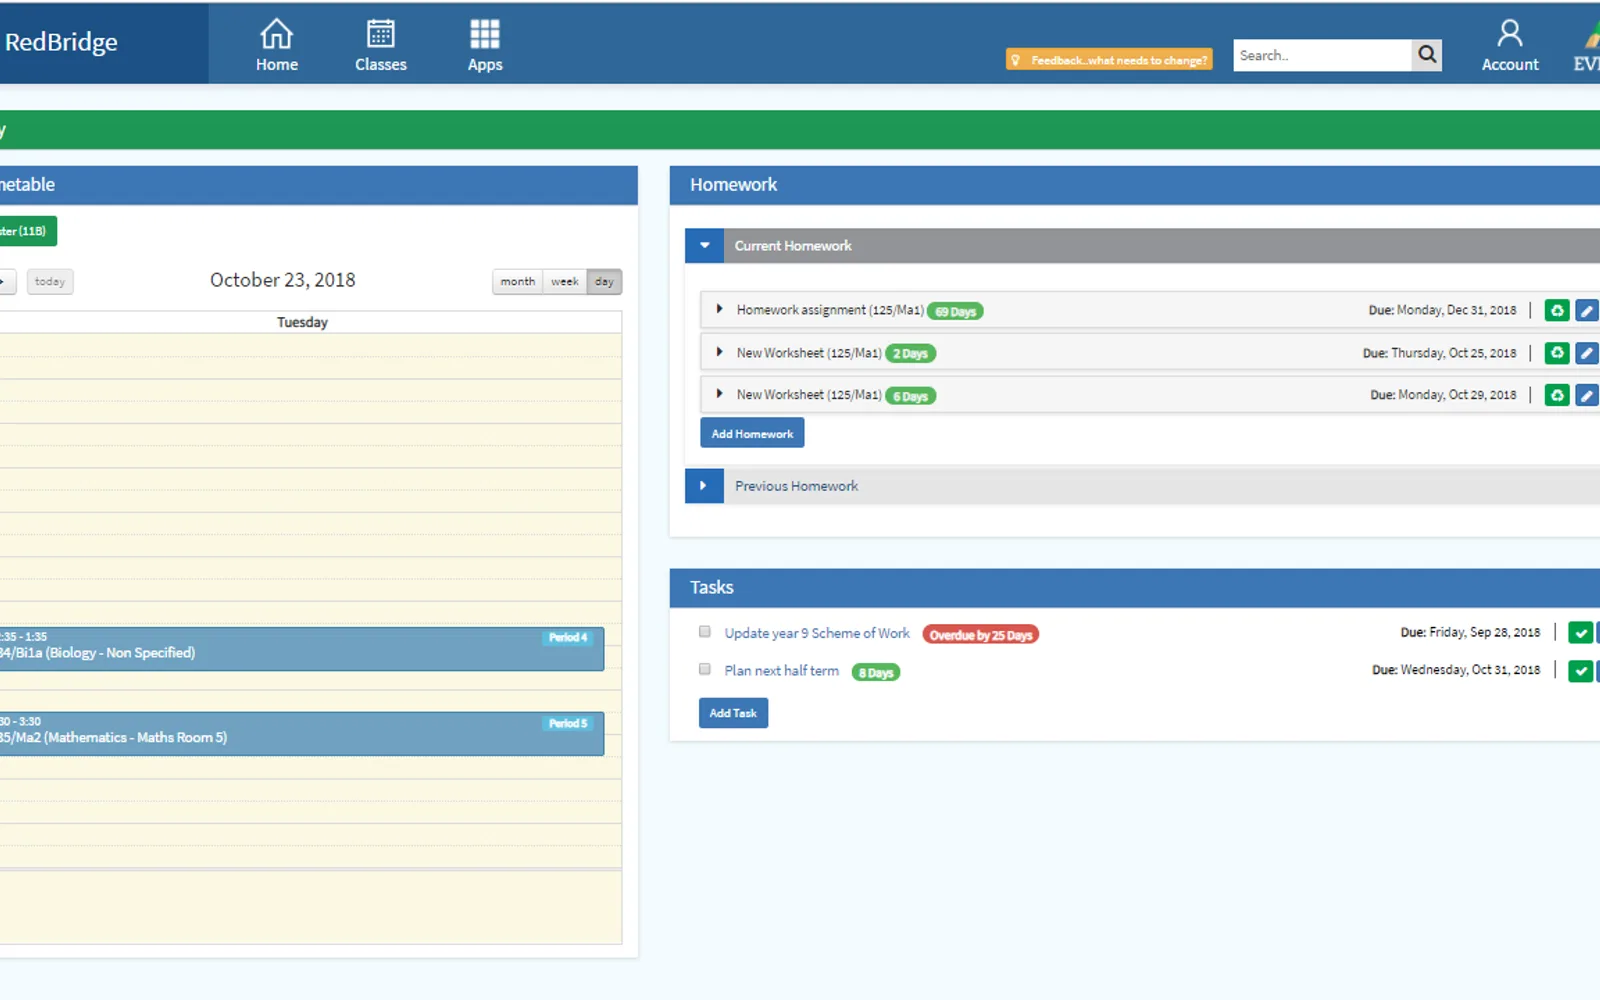Click the 8 Days badge
Image resolution: width=1600 pixels, height=1000 pixels.
pyautogui.click(x=876, y=673)
